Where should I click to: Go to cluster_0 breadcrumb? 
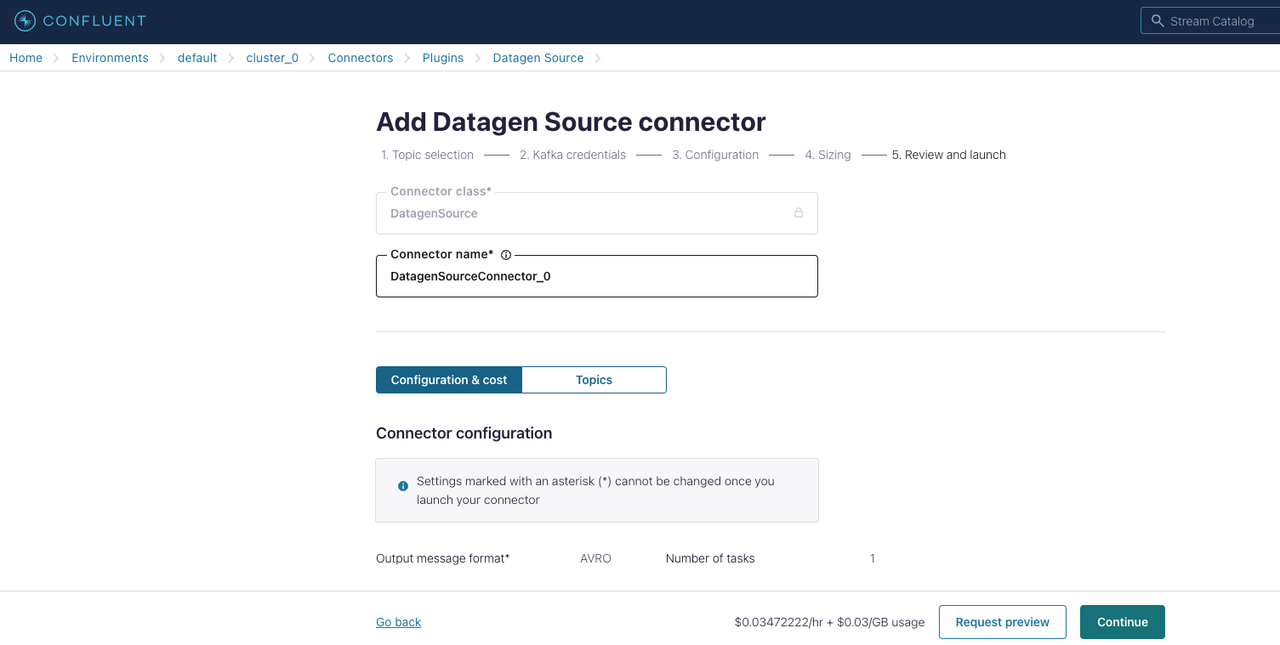272,58
